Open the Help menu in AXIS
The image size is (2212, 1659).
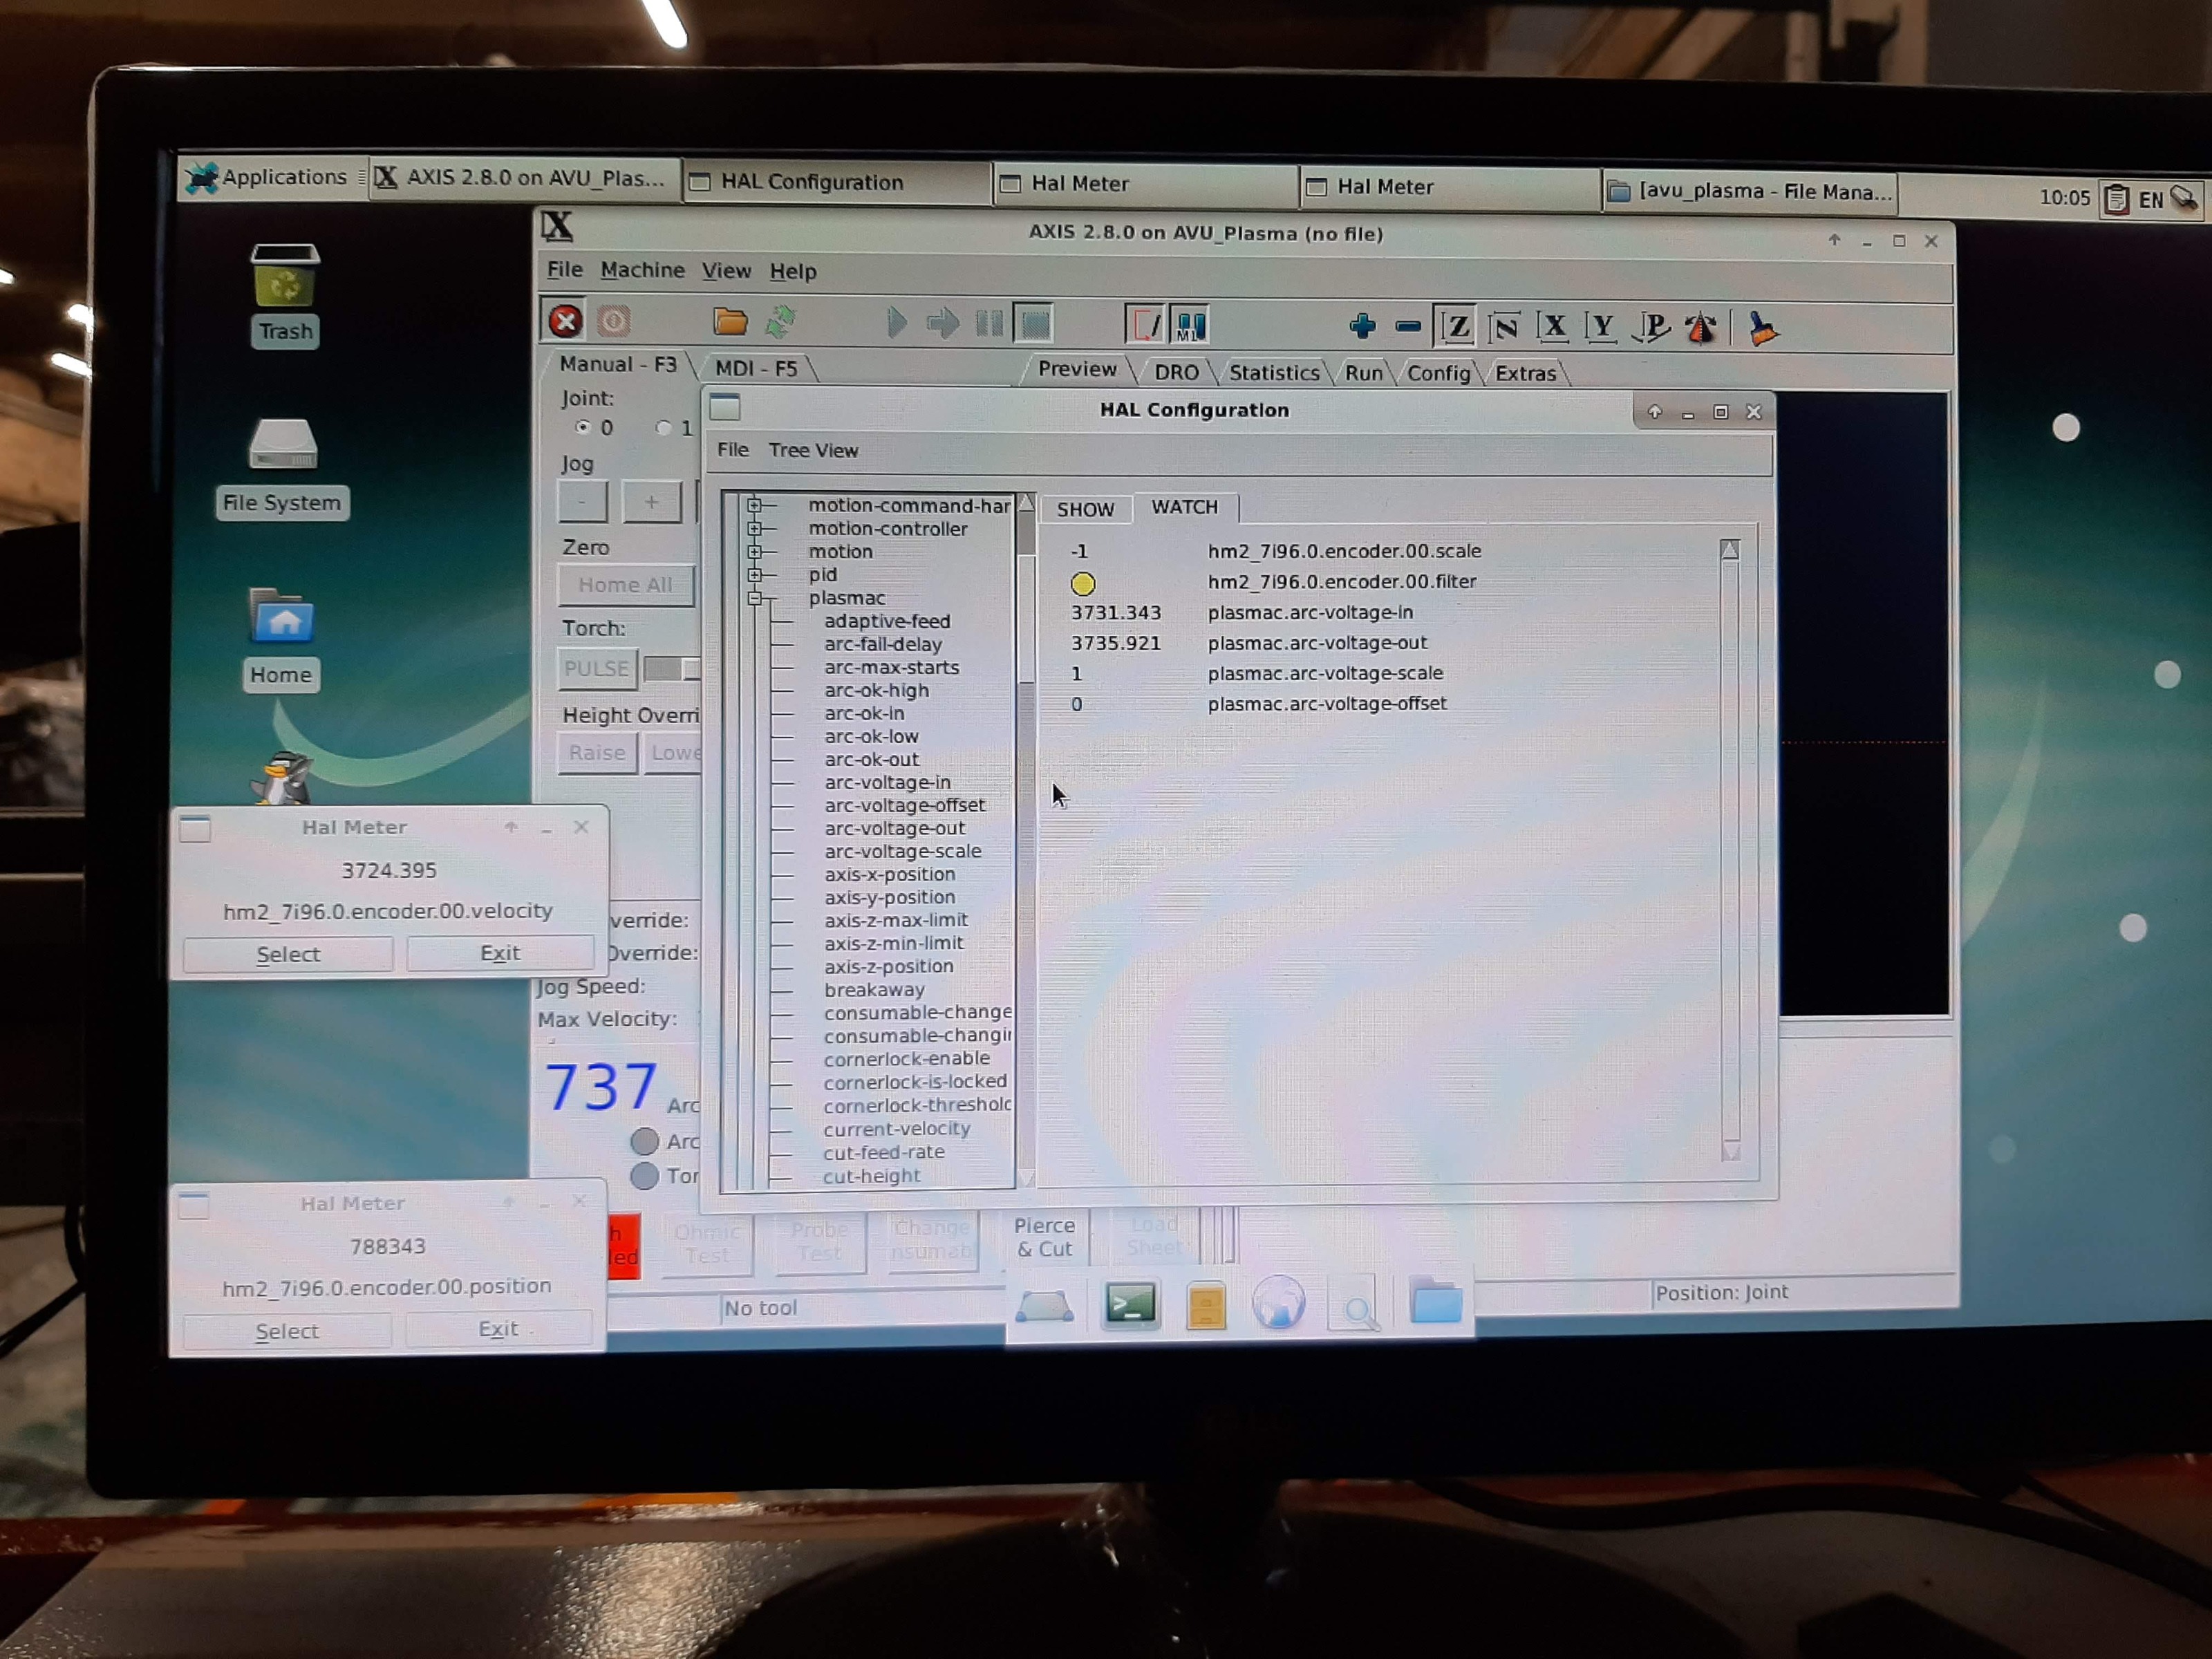[793, 272]
